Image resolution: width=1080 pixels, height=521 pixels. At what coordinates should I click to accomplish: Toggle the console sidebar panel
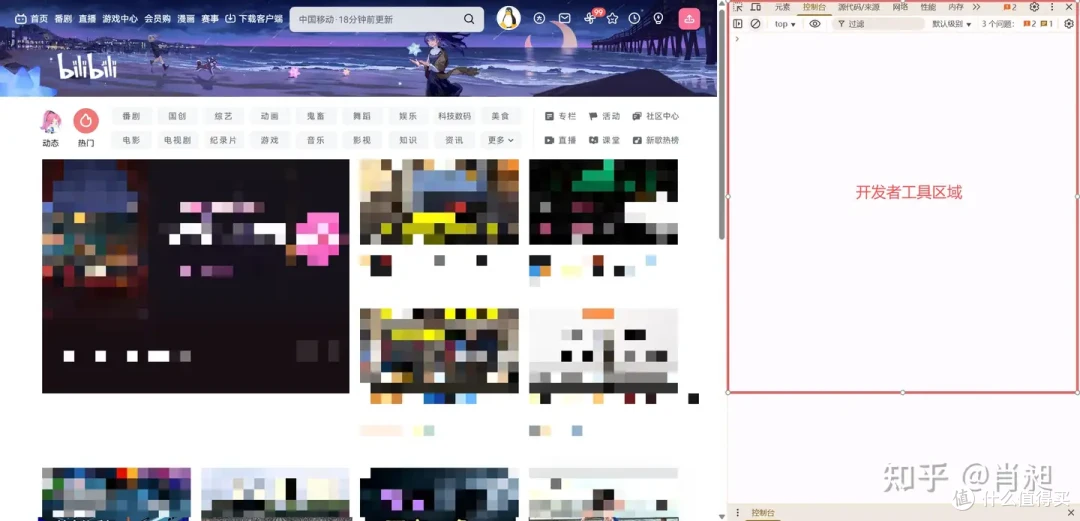click(x=738, y=23)
